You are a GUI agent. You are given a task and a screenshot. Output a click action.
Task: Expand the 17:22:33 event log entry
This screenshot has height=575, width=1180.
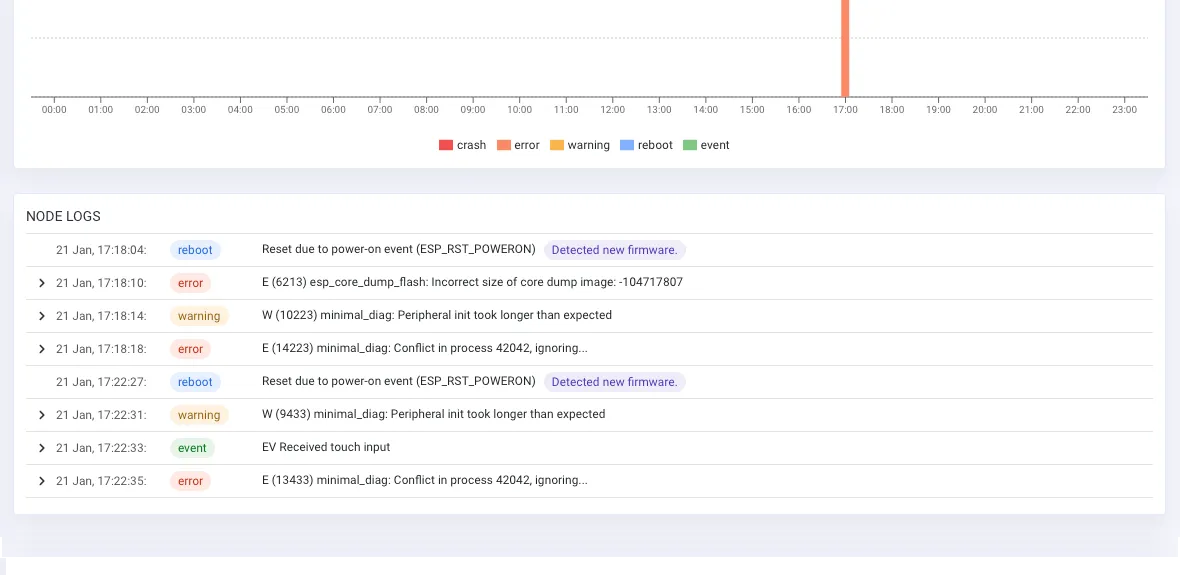[x=41, y=448]
